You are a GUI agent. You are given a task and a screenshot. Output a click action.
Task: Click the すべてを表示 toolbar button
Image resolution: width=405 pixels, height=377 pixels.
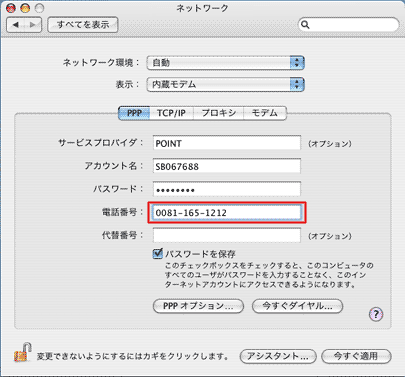[x=83, y=25]
